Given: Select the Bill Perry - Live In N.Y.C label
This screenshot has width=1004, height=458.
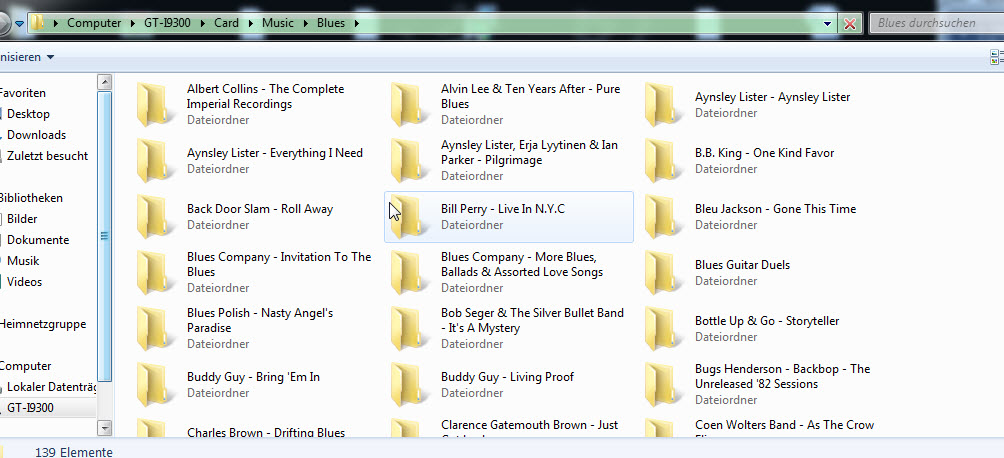Looking at the screenshot, I should point(503,209).
